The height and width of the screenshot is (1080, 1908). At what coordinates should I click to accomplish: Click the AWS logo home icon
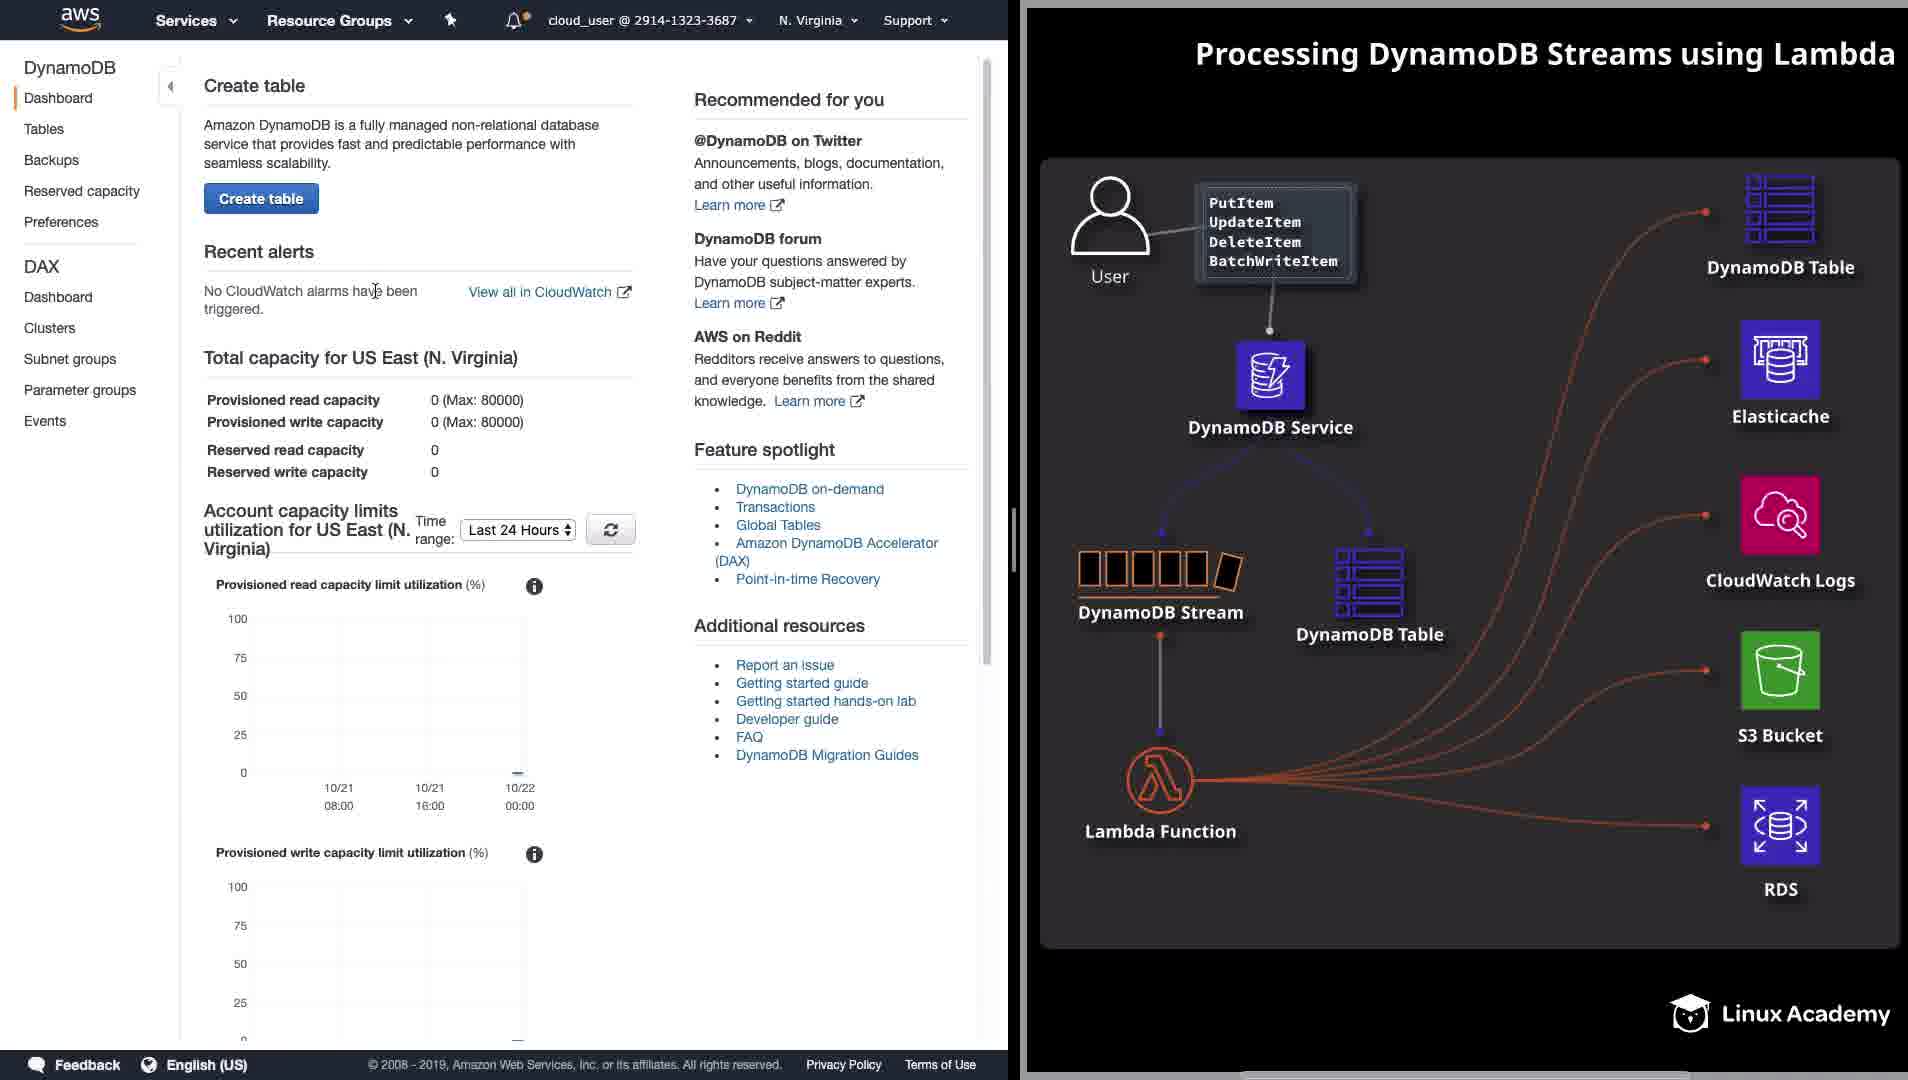click(x=80, y=19)
